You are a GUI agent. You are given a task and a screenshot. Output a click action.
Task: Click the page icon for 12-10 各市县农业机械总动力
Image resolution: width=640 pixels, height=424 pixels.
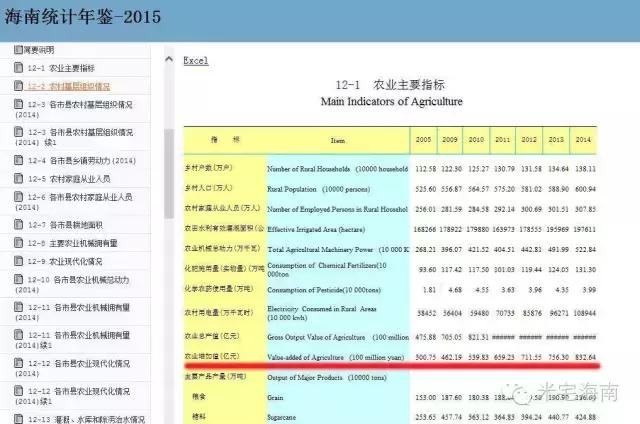coord(18,279)
